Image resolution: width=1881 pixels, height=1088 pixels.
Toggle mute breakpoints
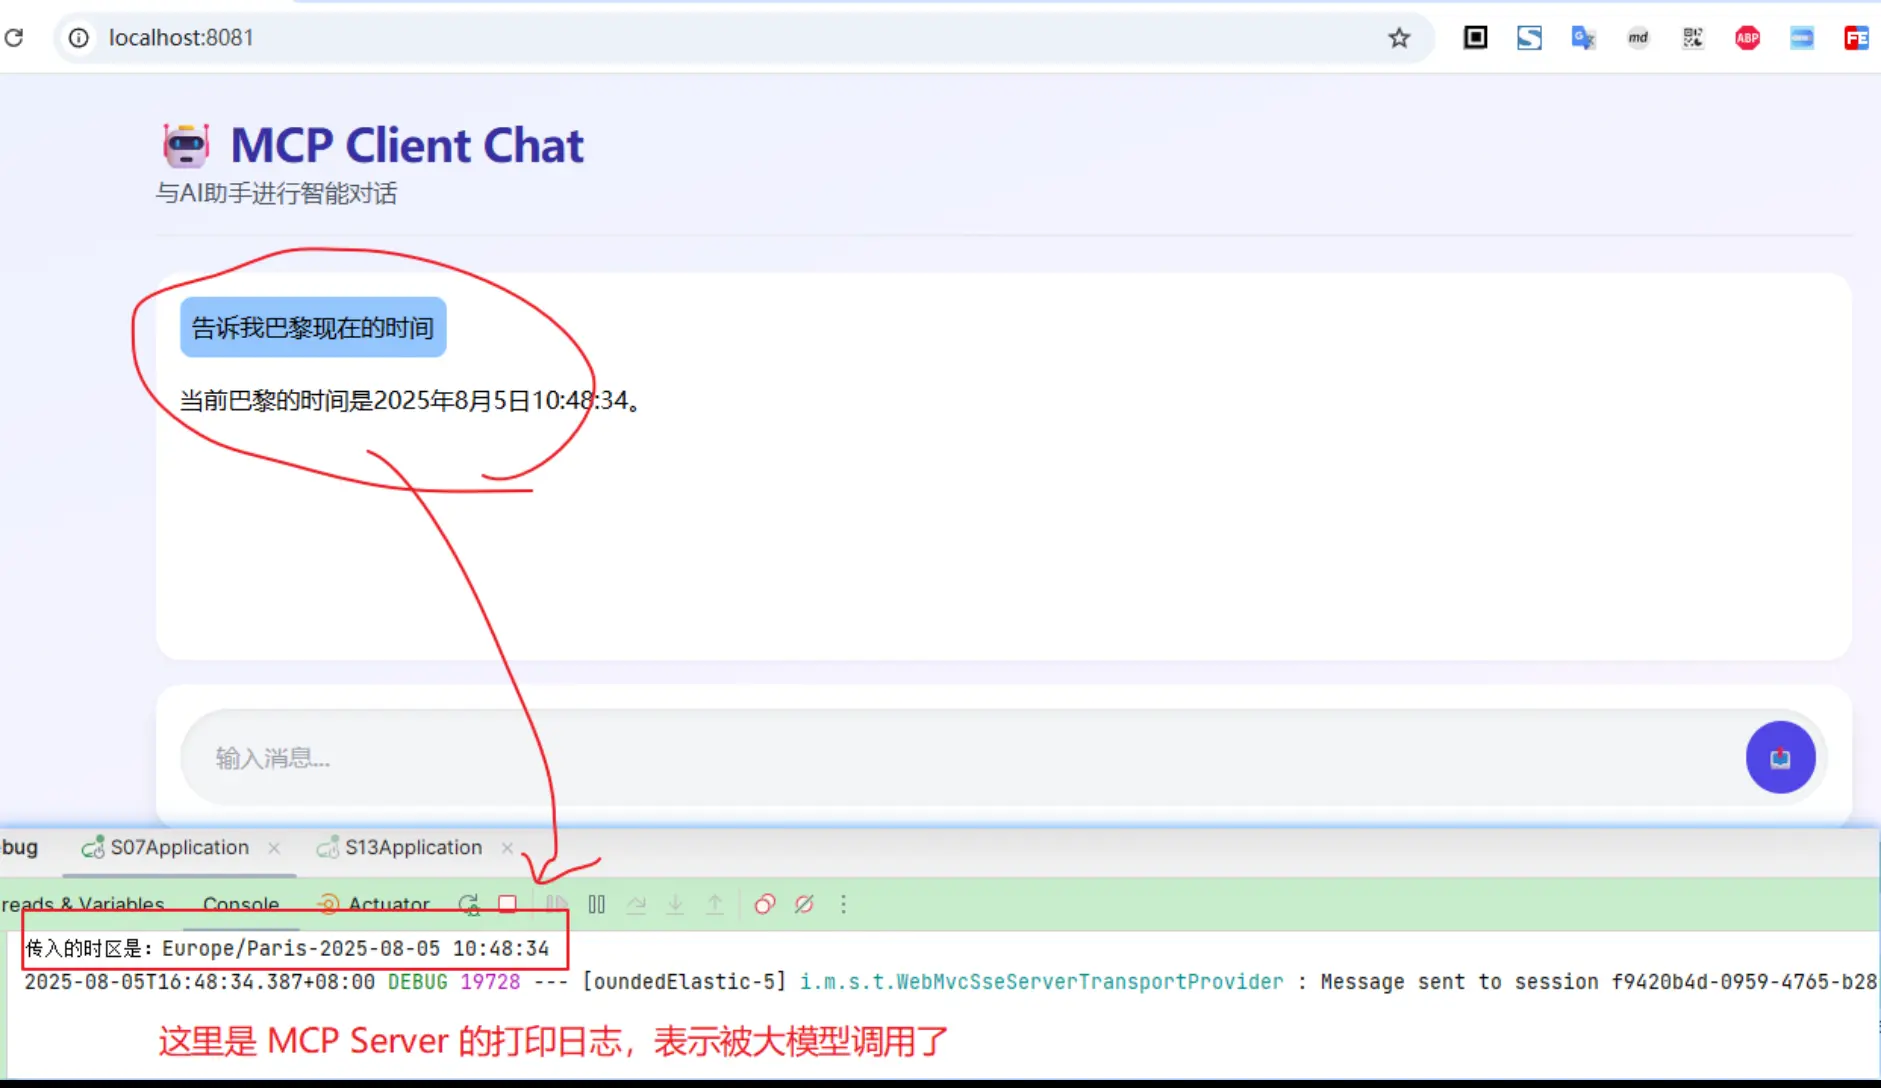tap(804, 904)
